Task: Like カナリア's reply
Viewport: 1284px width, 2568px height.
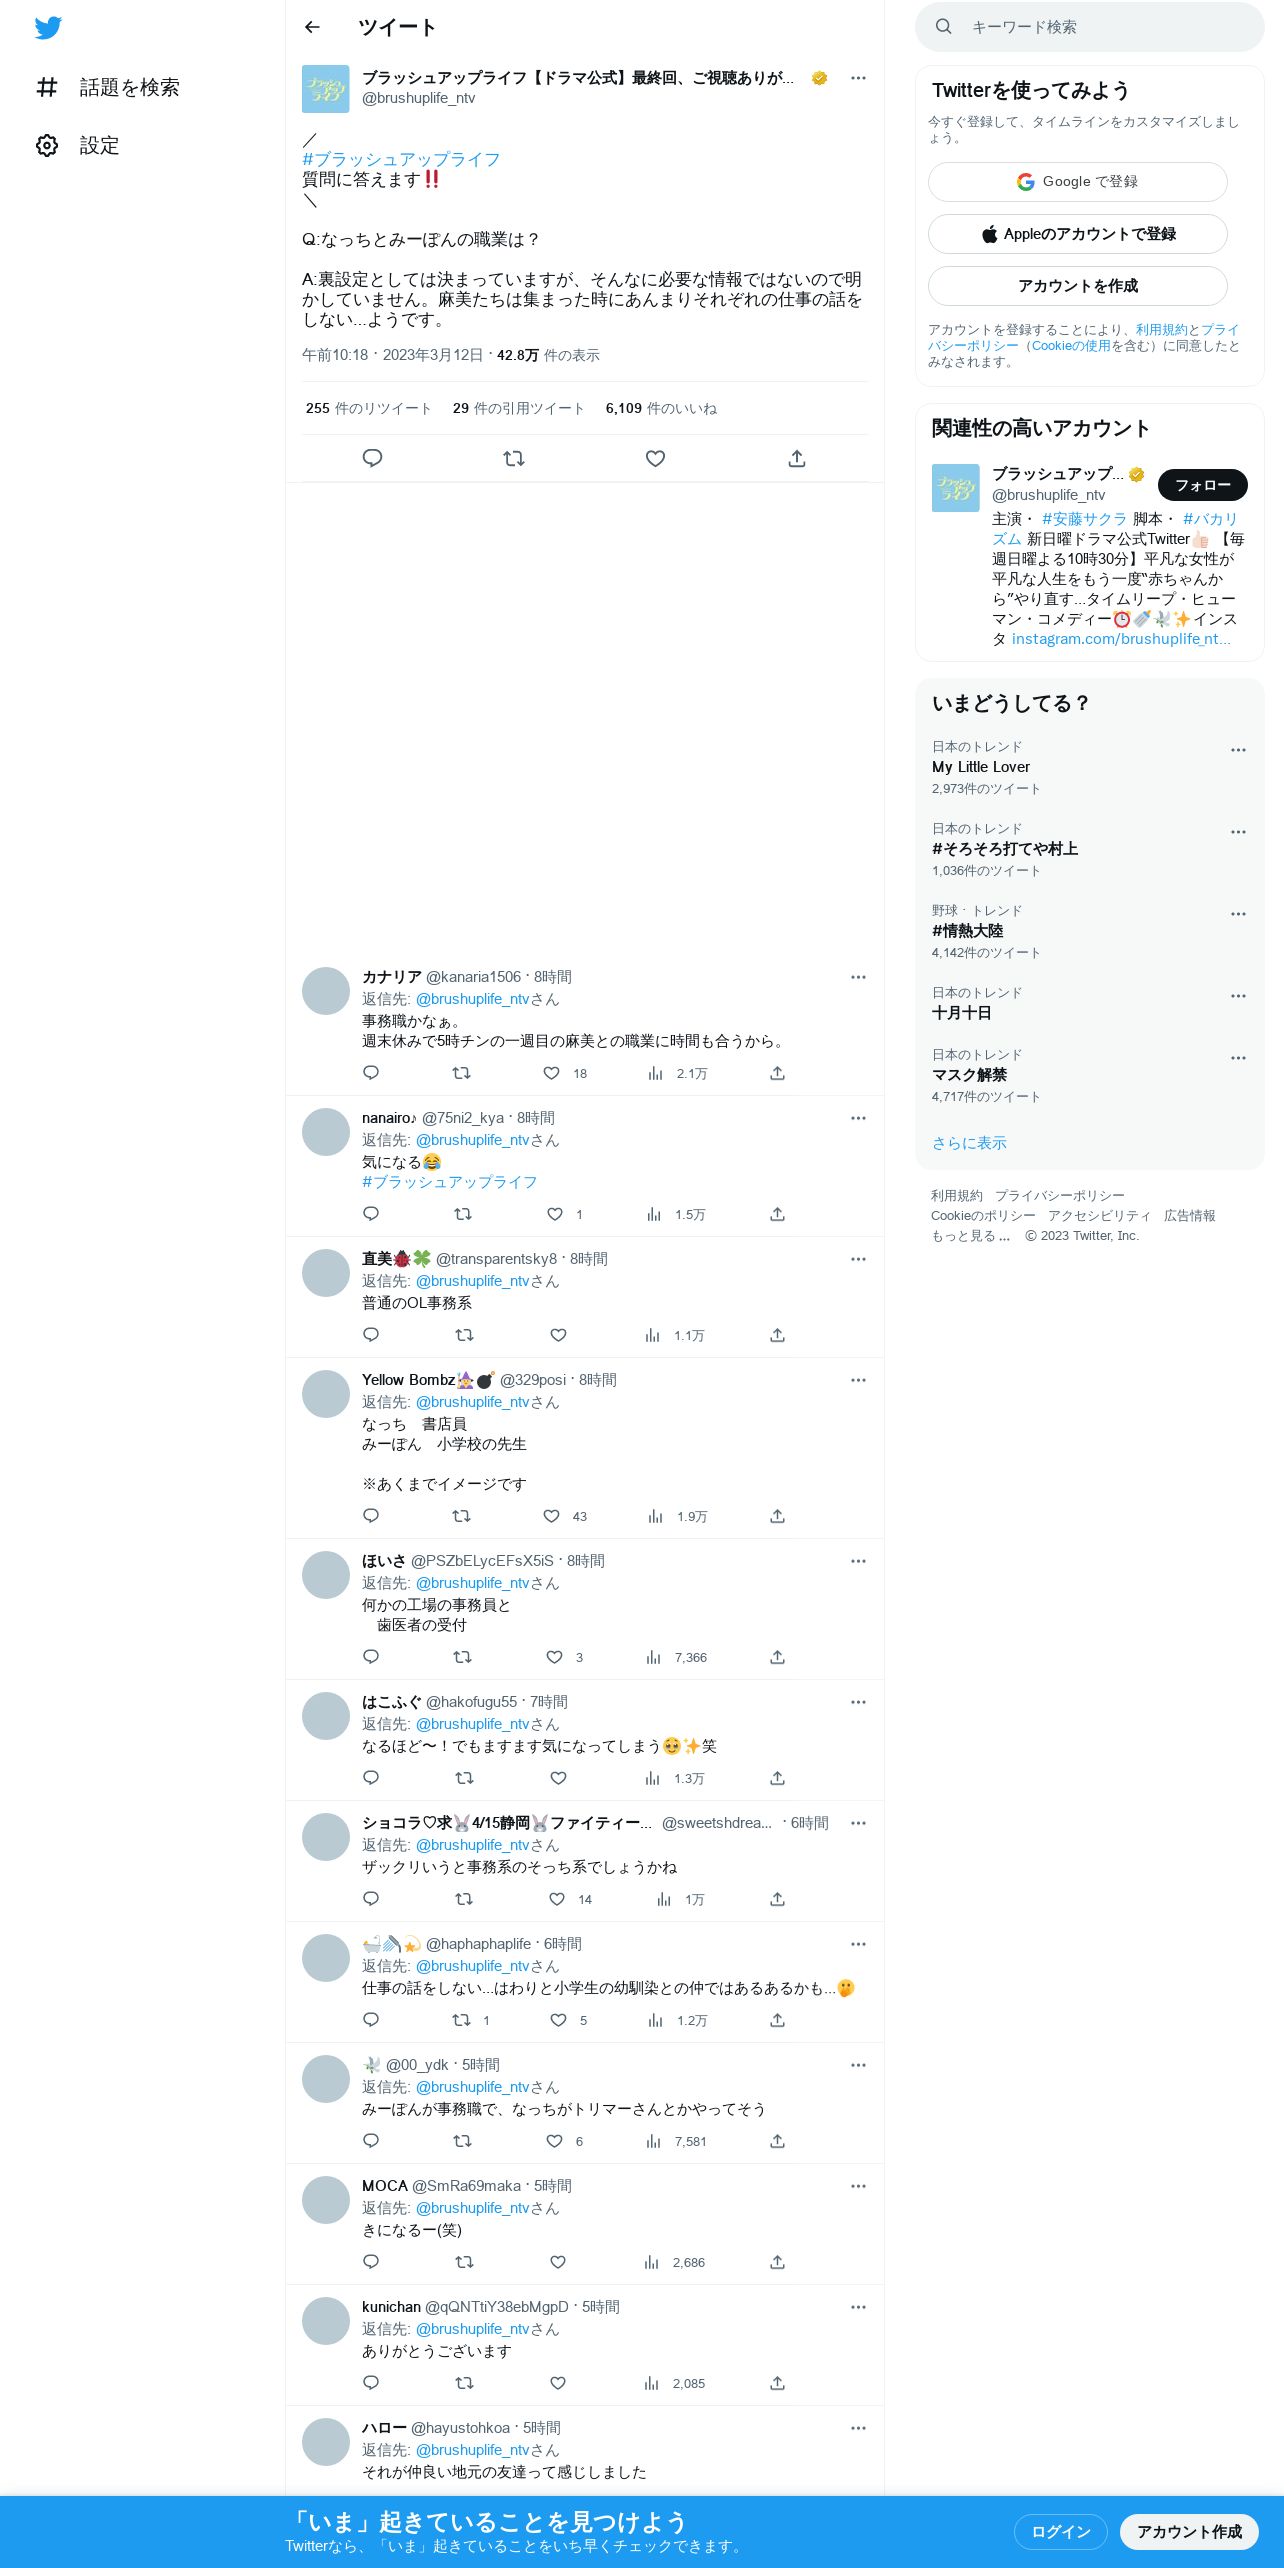Action: coord(551,1073)
